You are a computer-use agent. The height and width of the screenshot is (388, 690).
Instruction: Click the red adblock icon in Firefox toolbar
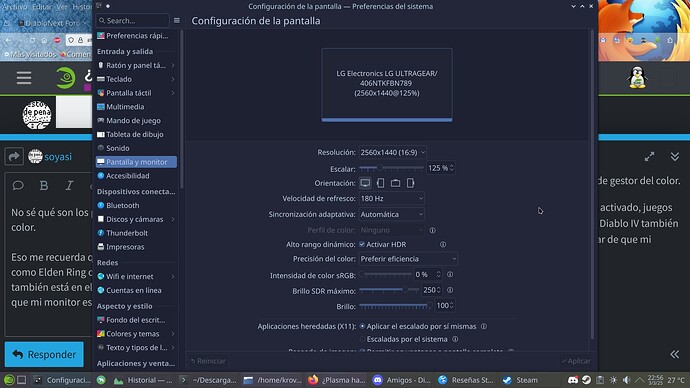[x=57, y=40]
